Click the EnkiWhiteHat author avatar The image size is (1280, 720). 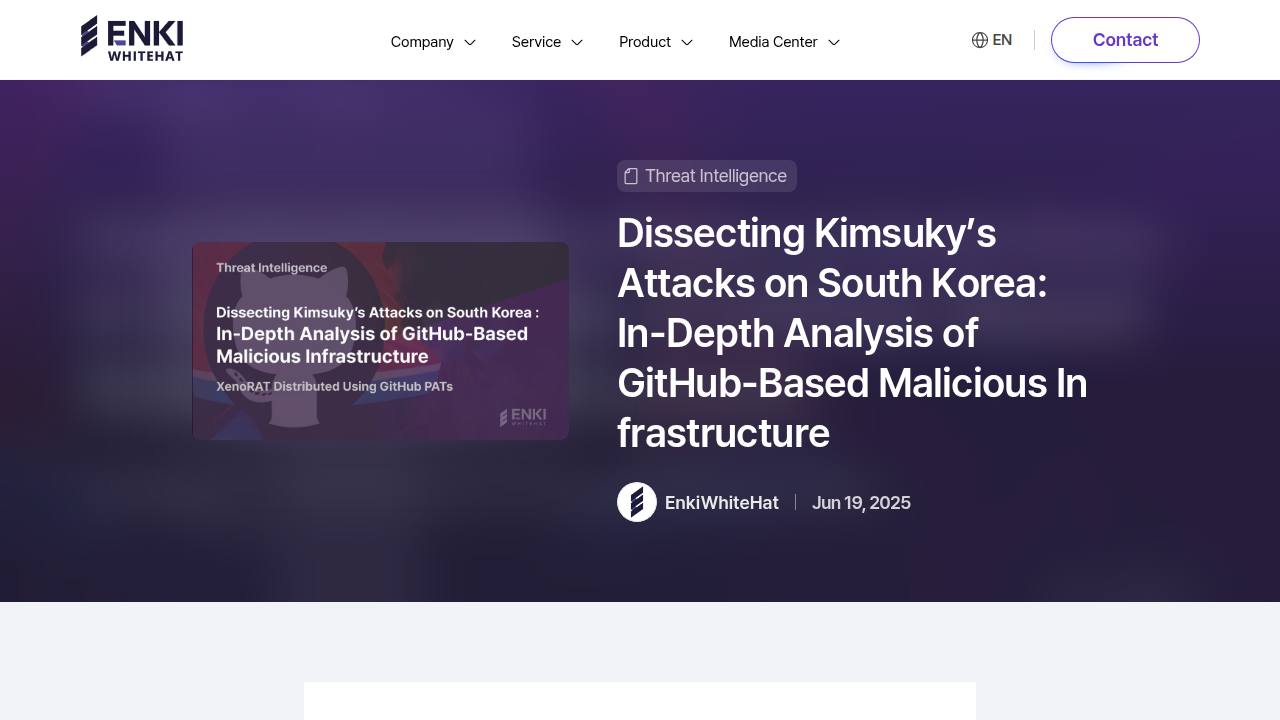[x=637, y=502]
